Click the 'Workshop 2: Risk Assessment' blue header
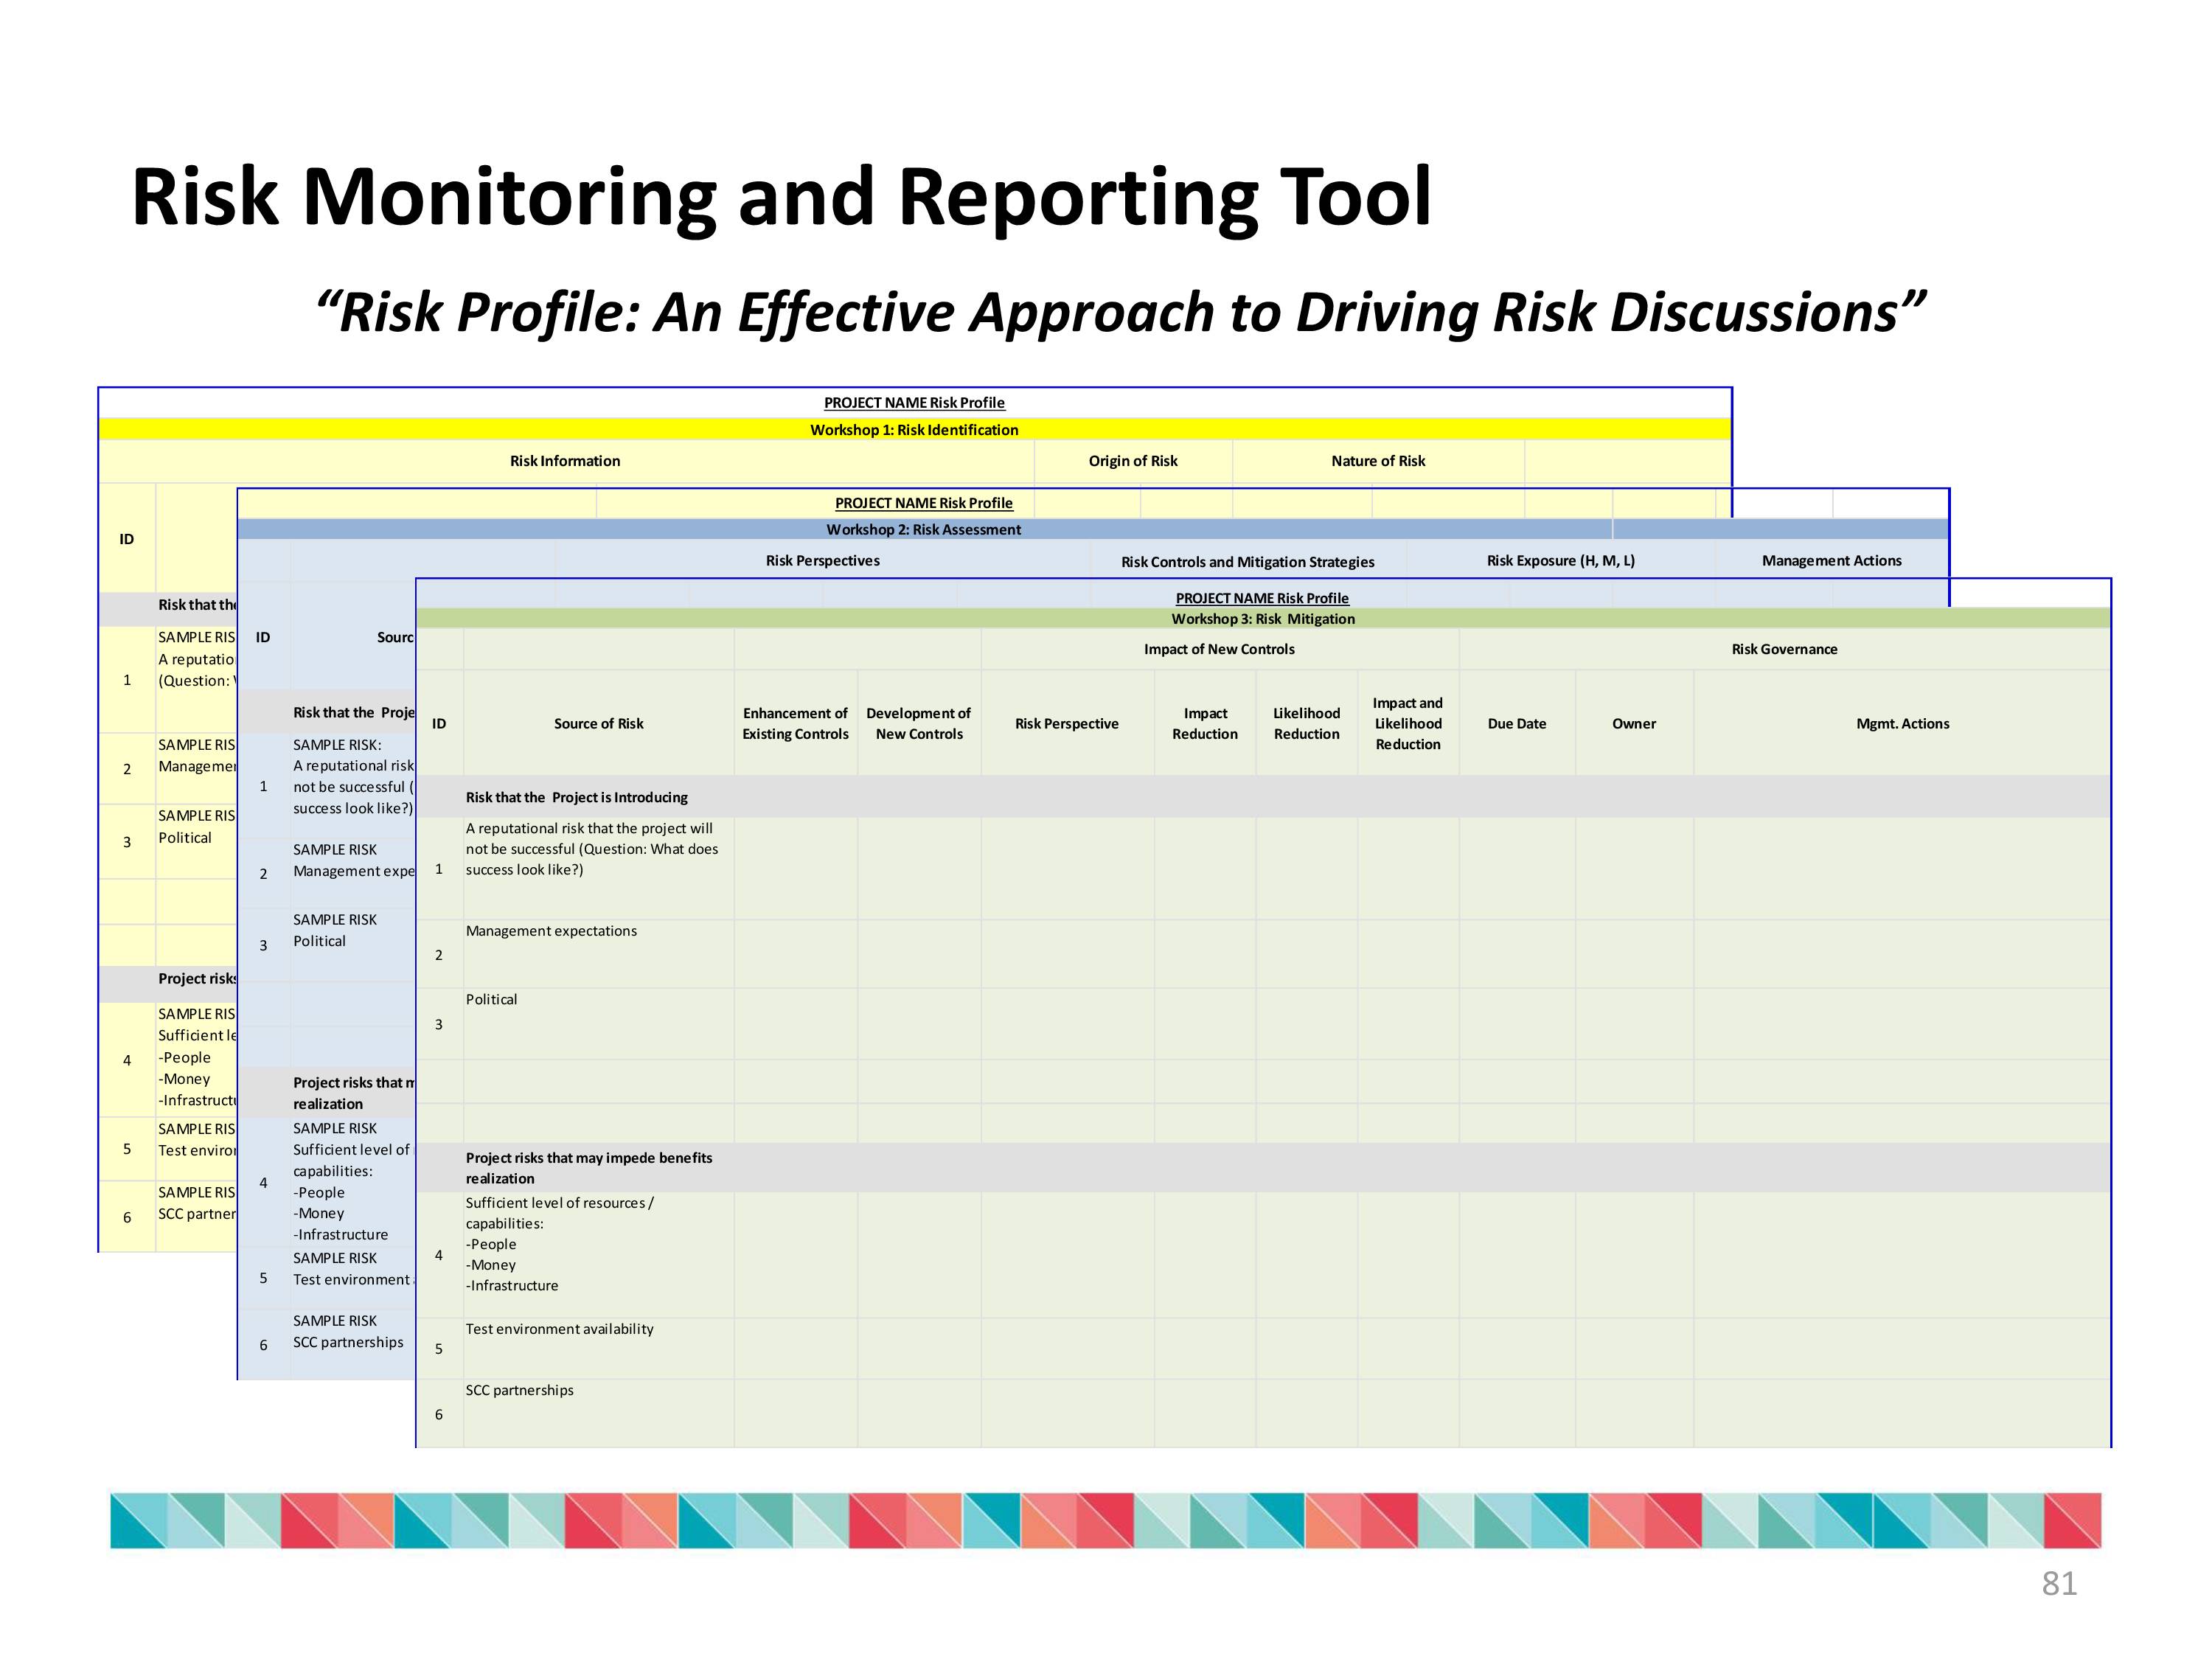The height and width of the screenshot is (1659, 2212). point(924,530)
